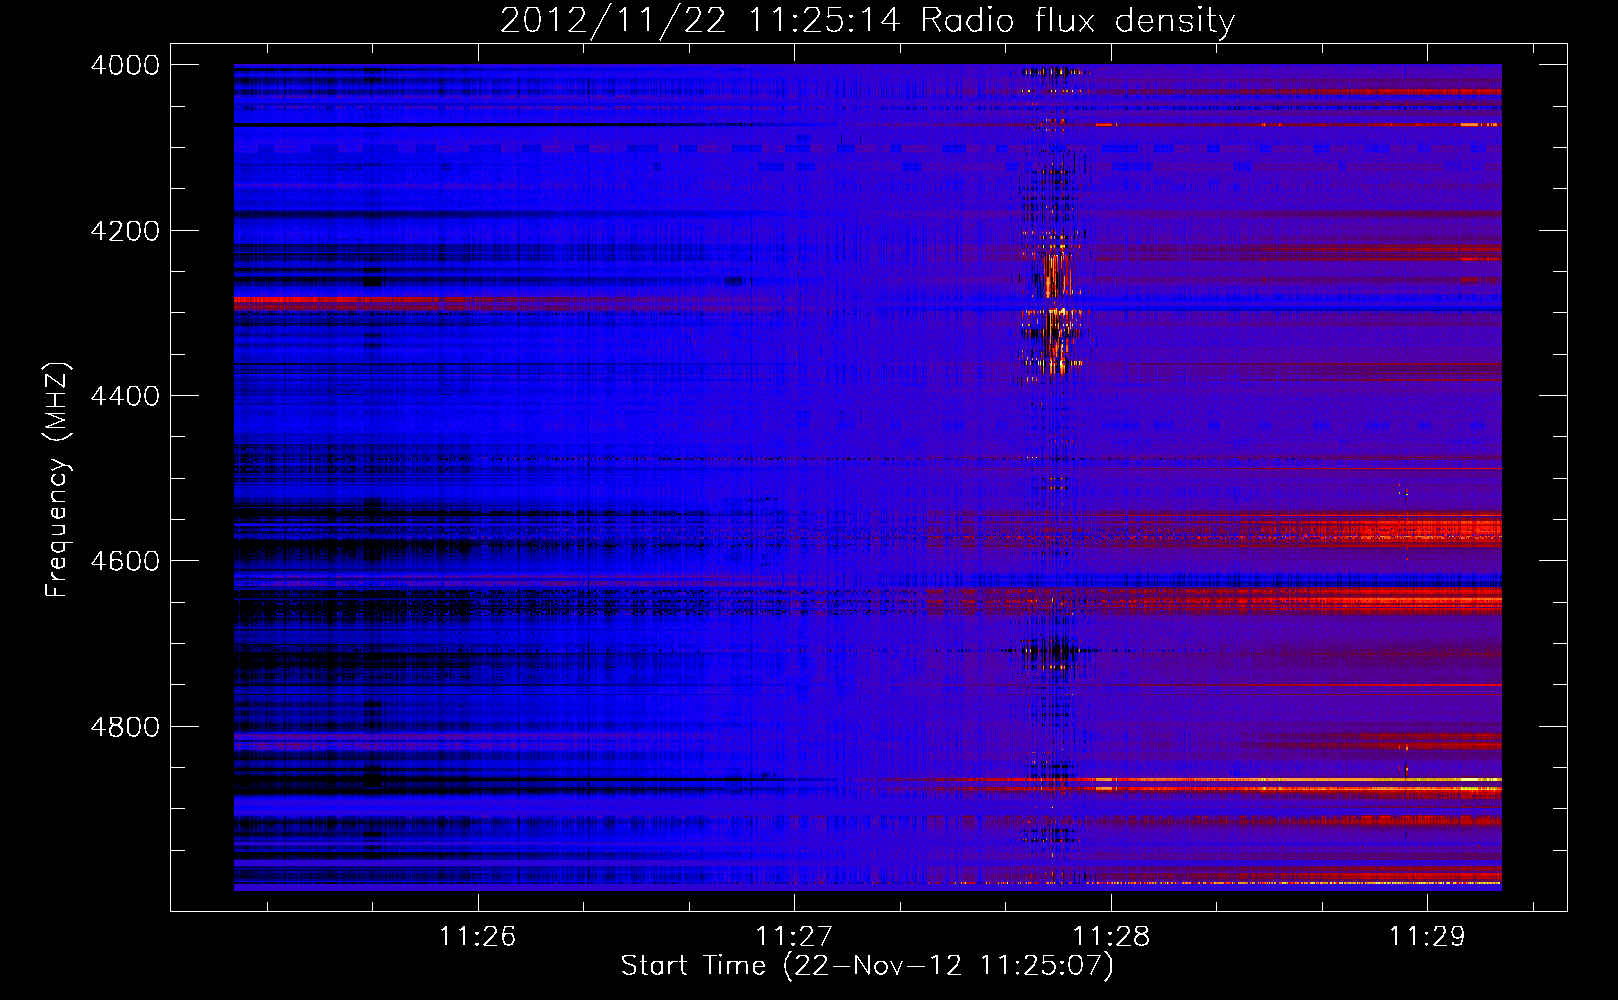
Task: Click the 11:28 time tick label
Action: coord(1111,937)
